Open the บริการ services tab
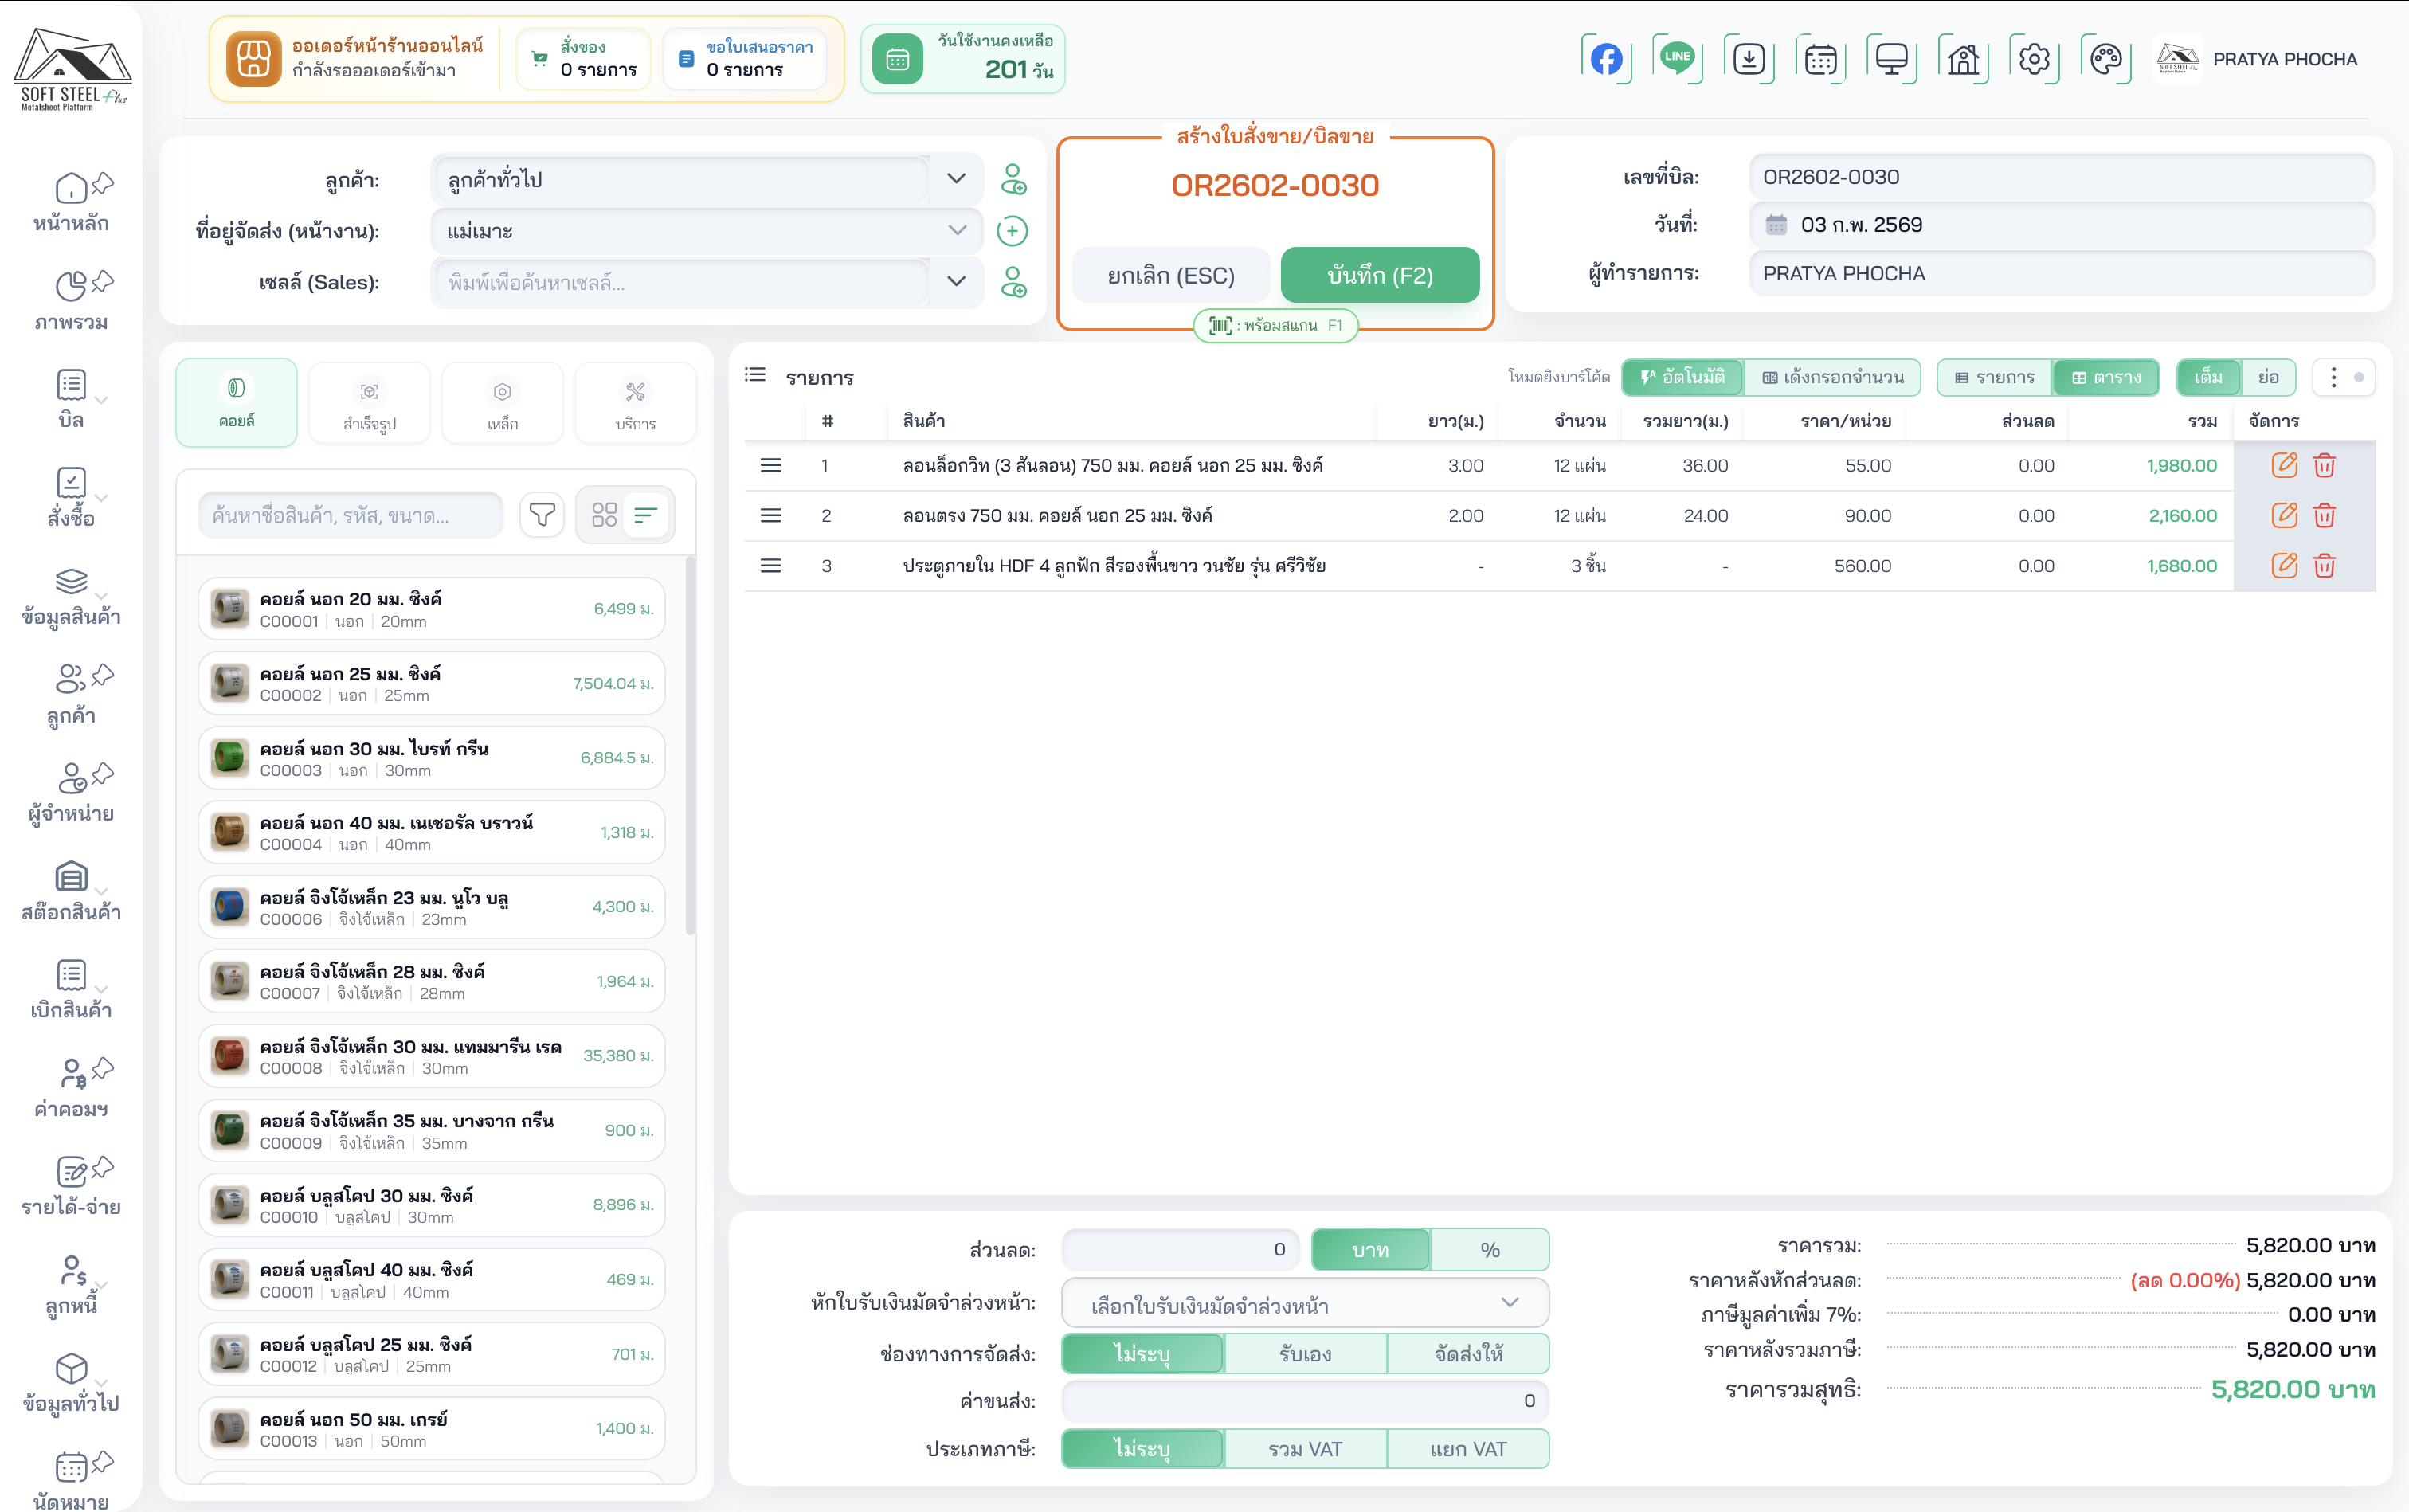2409x1512 pixels. pos(635,403)
